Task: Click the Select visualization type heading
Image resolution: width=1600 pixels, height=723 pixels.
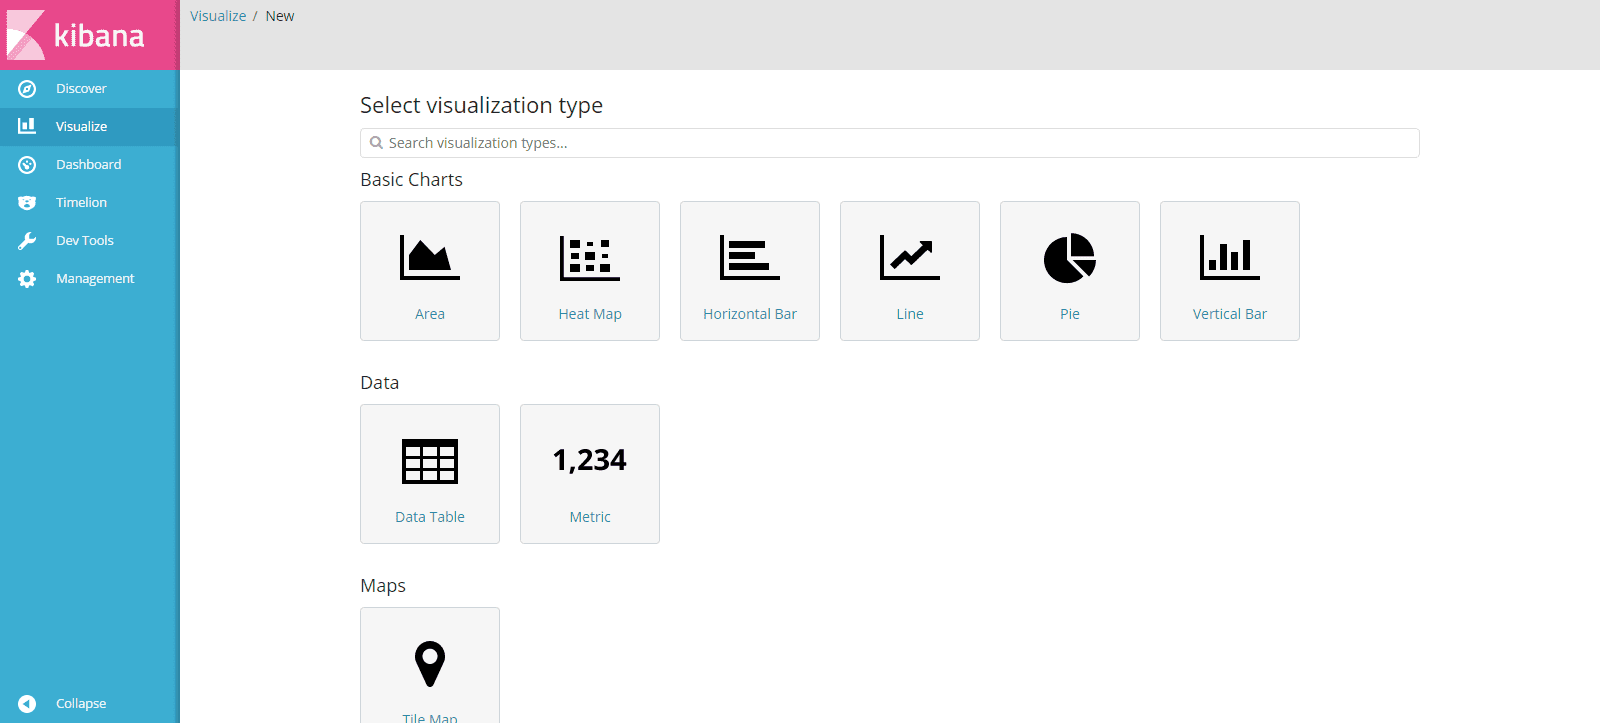Action: click(481, 105)
